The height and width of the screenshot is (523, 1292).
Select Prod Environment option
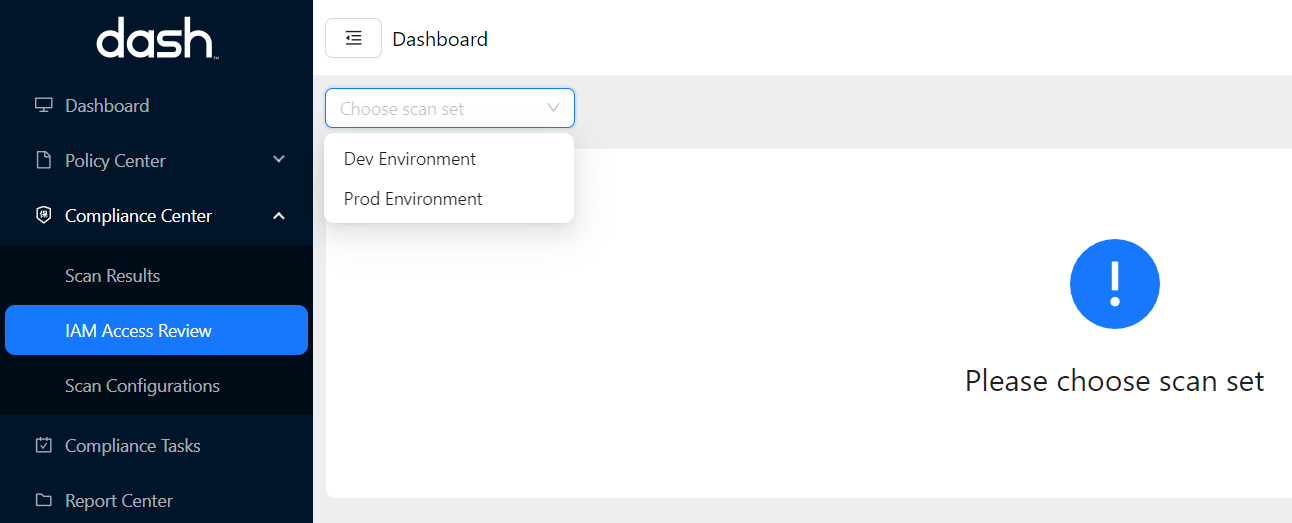(x=413, y=199)
